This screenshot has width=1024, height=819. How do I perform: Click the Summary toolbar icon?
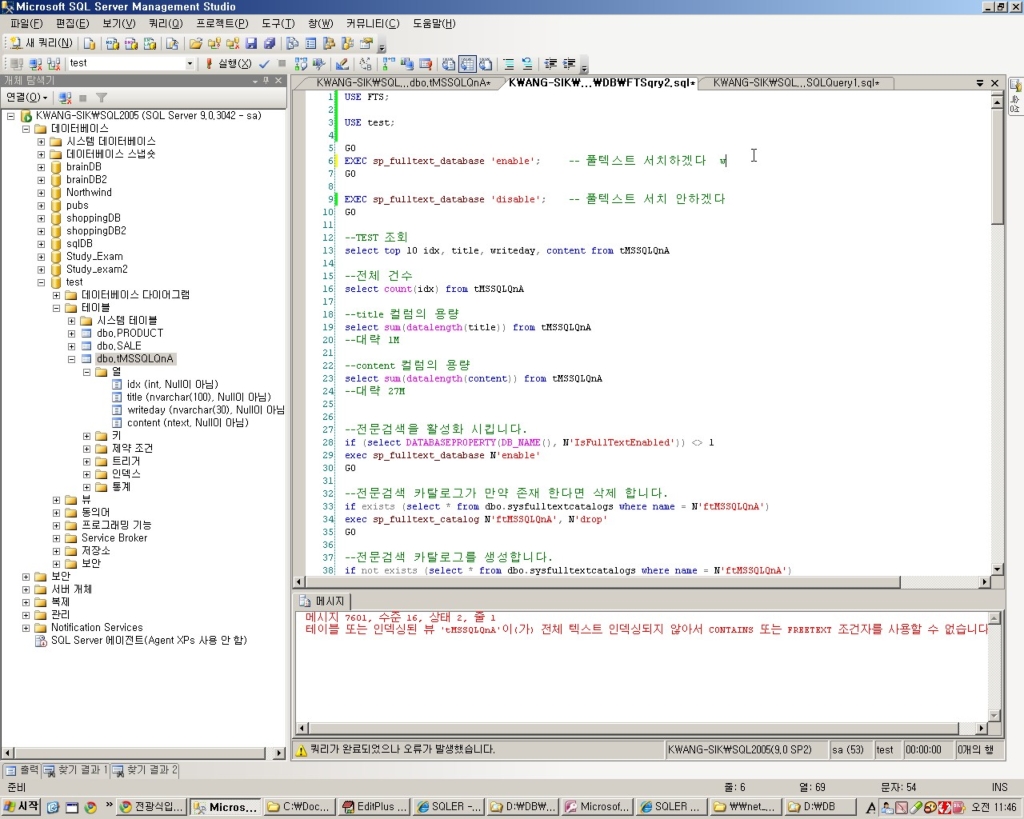coord(311,43)
